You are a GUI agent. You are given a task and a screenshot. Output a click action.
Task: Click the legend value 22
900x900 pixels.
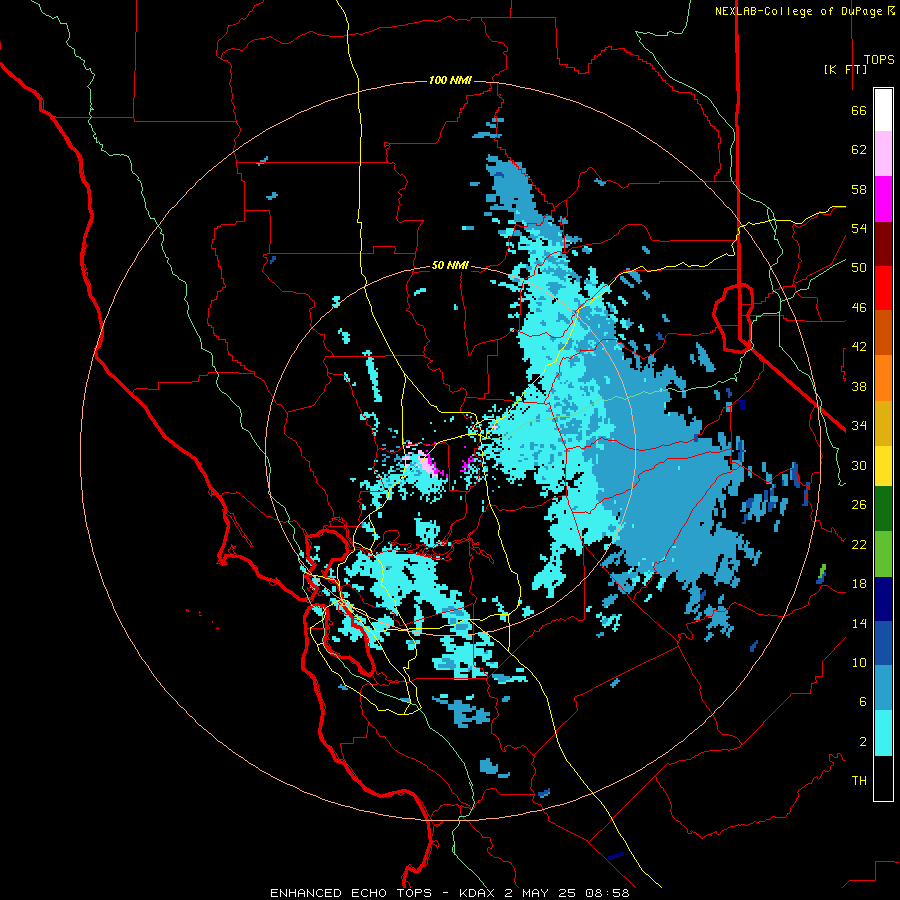coord(859,544)
